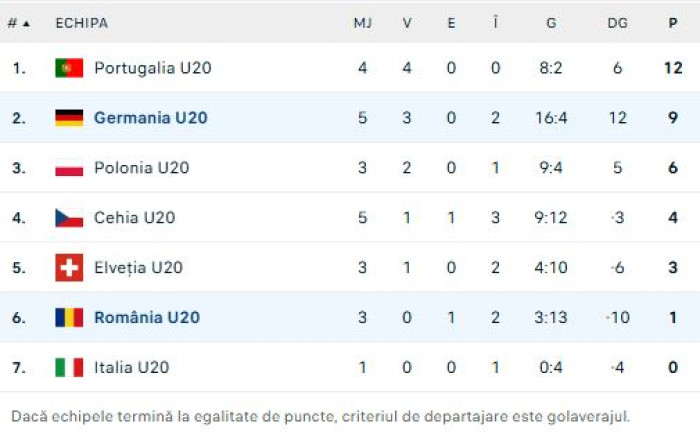This screenshot has width=700, height=433.
Task: Sort table by the # rank column
Action: pos(18,23)
